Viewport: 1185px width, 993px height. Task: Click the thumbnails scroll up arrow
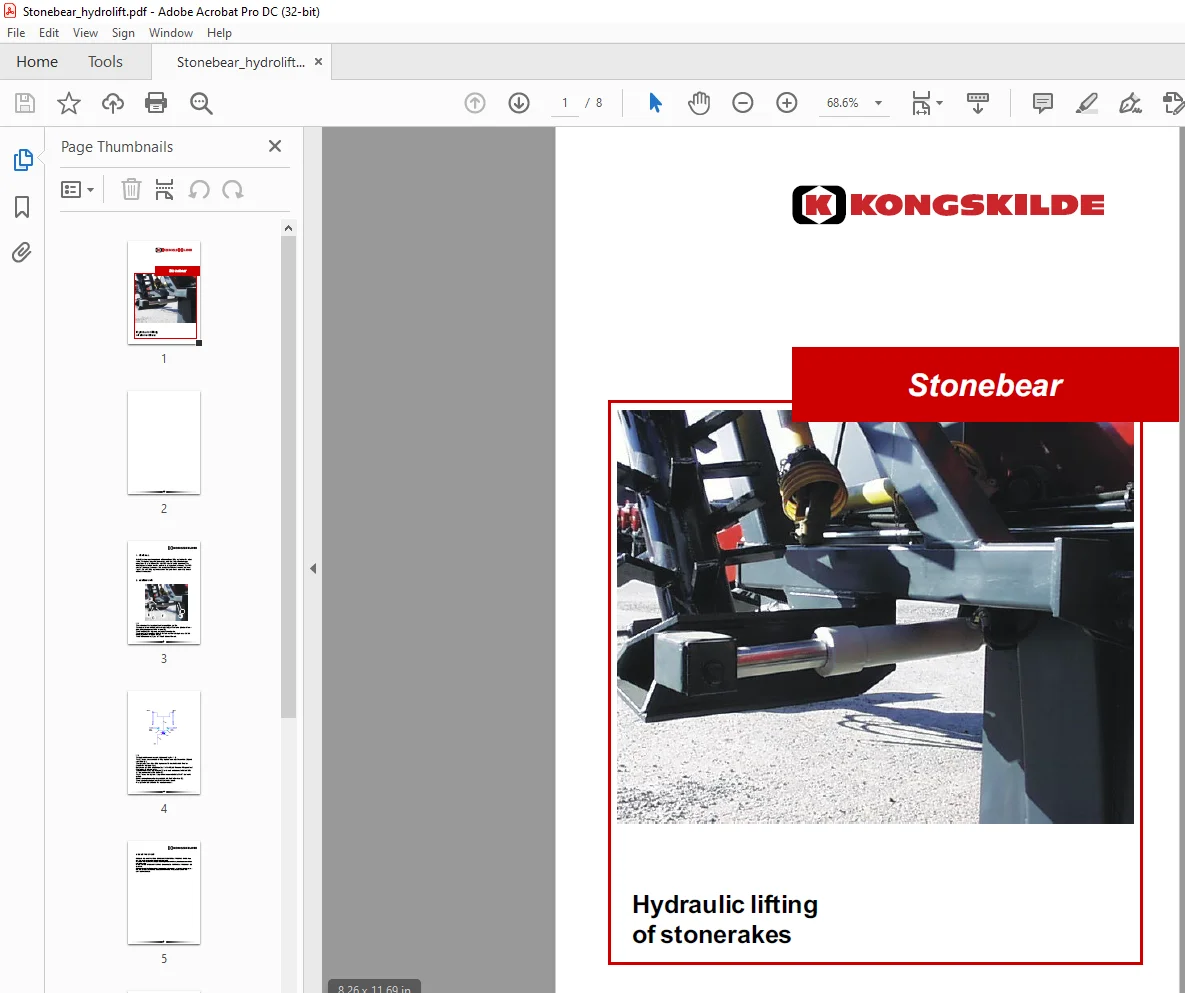coord(288,227)
